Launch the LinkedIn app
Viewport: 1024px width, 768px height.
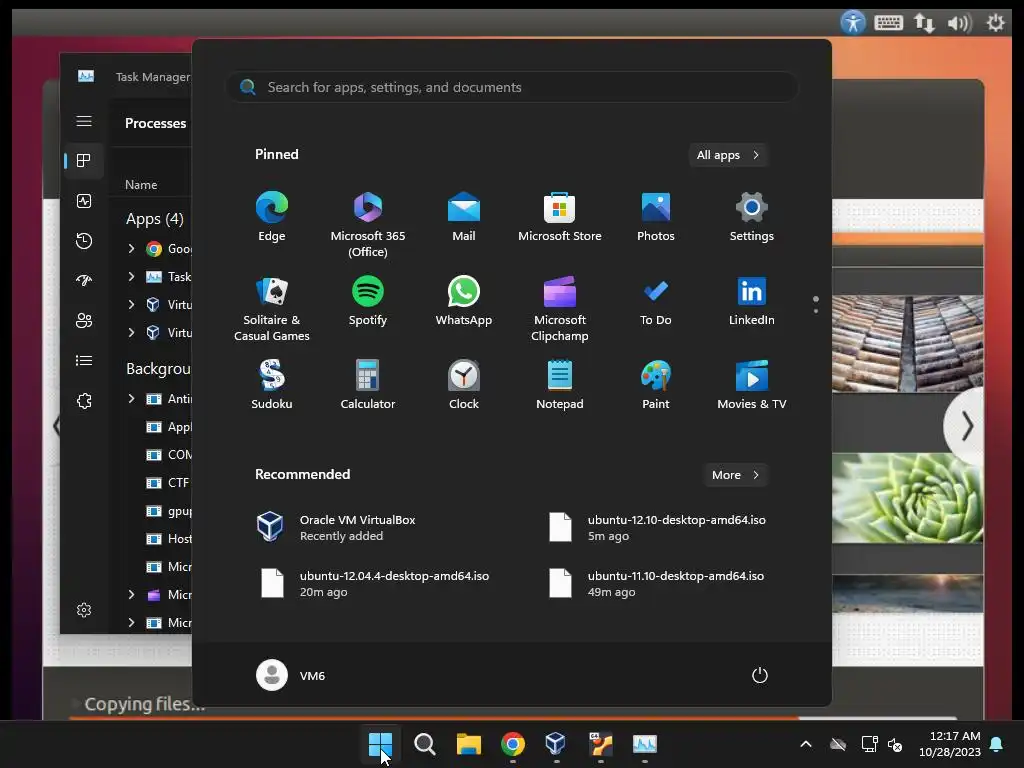click(752, 300)
